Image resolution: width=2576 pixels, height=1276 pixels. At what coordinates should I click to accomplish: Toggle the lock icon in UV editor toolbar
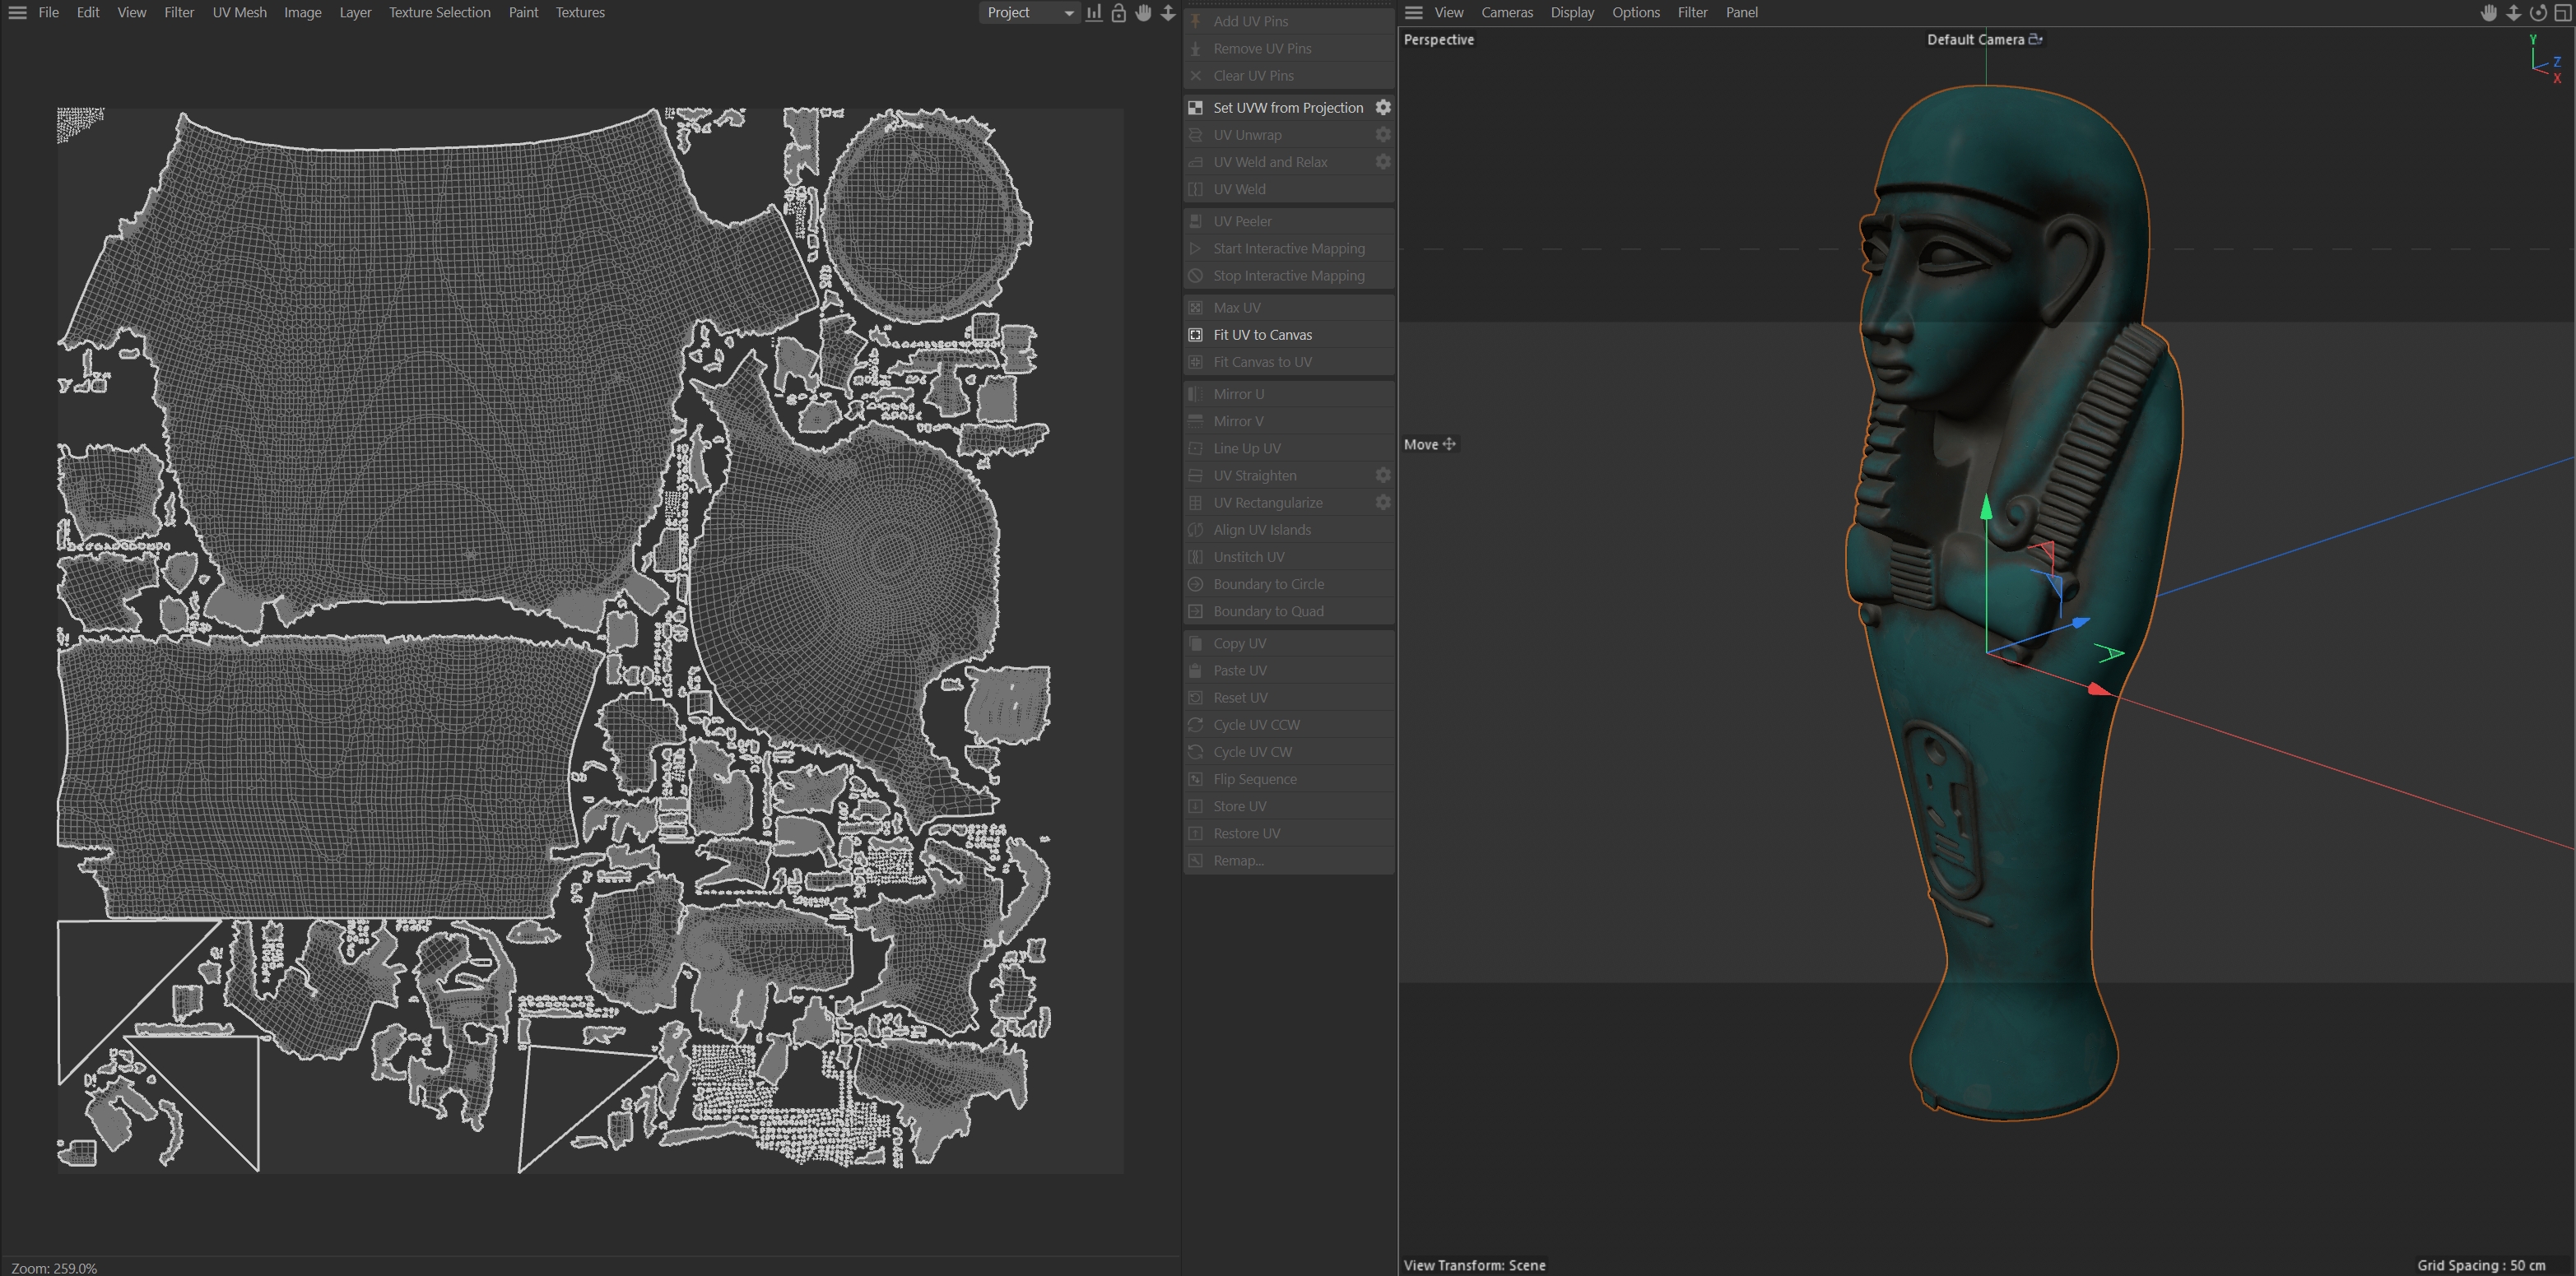1118,12
